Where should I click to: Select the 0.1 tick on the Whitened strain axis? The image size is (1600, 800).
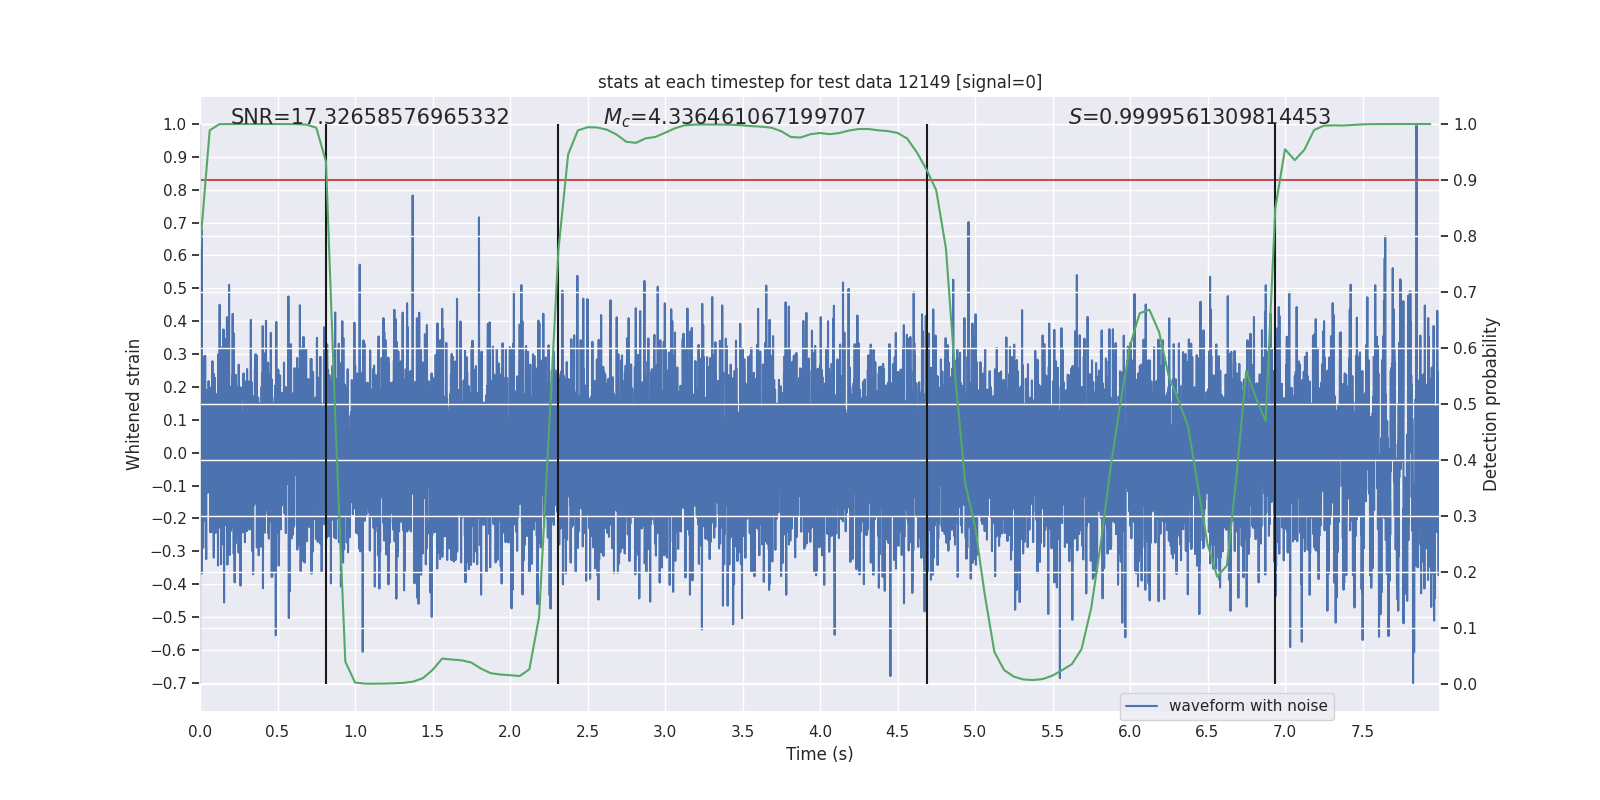(175, 420)
